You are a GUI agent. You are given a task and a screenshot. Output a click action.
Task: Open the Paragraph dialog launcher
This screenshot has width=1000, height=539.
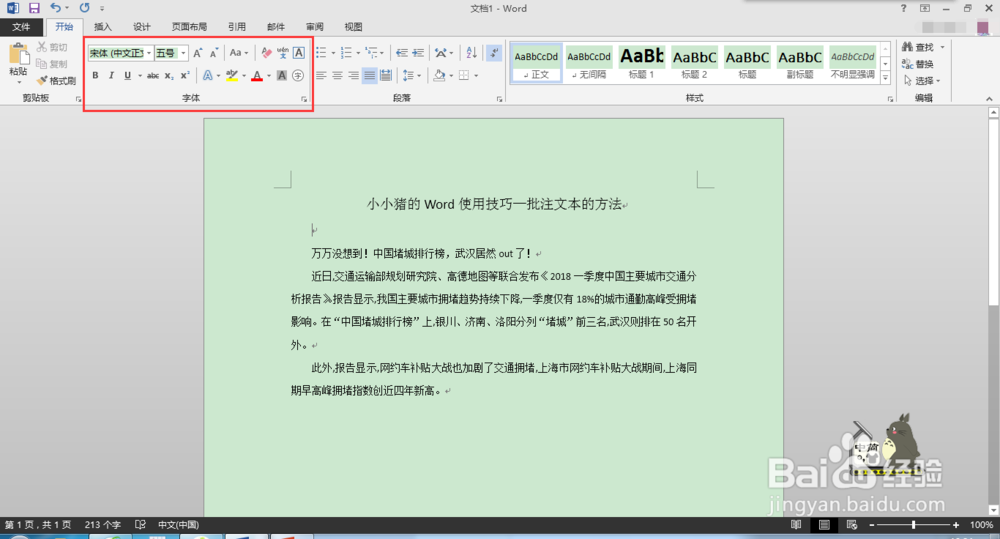point(499,99)
